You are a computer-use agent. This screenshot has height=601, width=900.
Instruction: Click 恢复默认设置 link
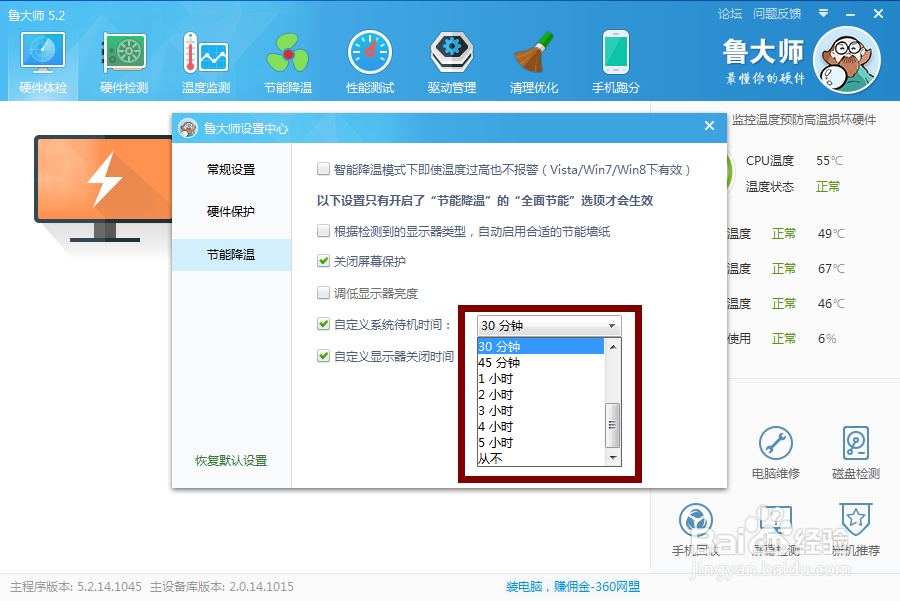[231, 460]
